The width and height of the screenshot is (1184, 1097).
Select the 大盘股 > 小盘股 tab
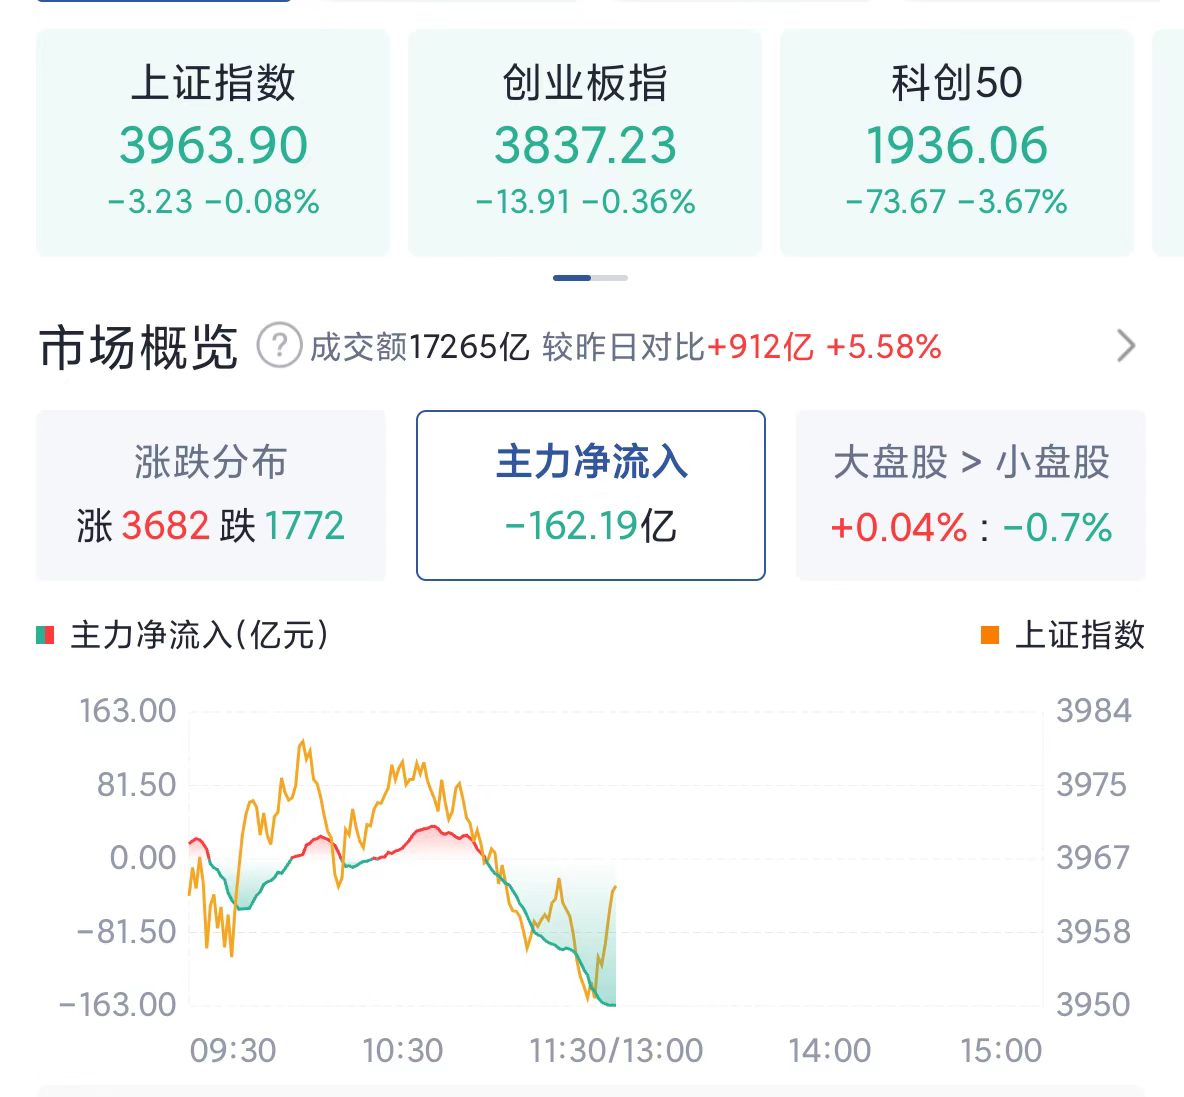click(x=971, y=495)
